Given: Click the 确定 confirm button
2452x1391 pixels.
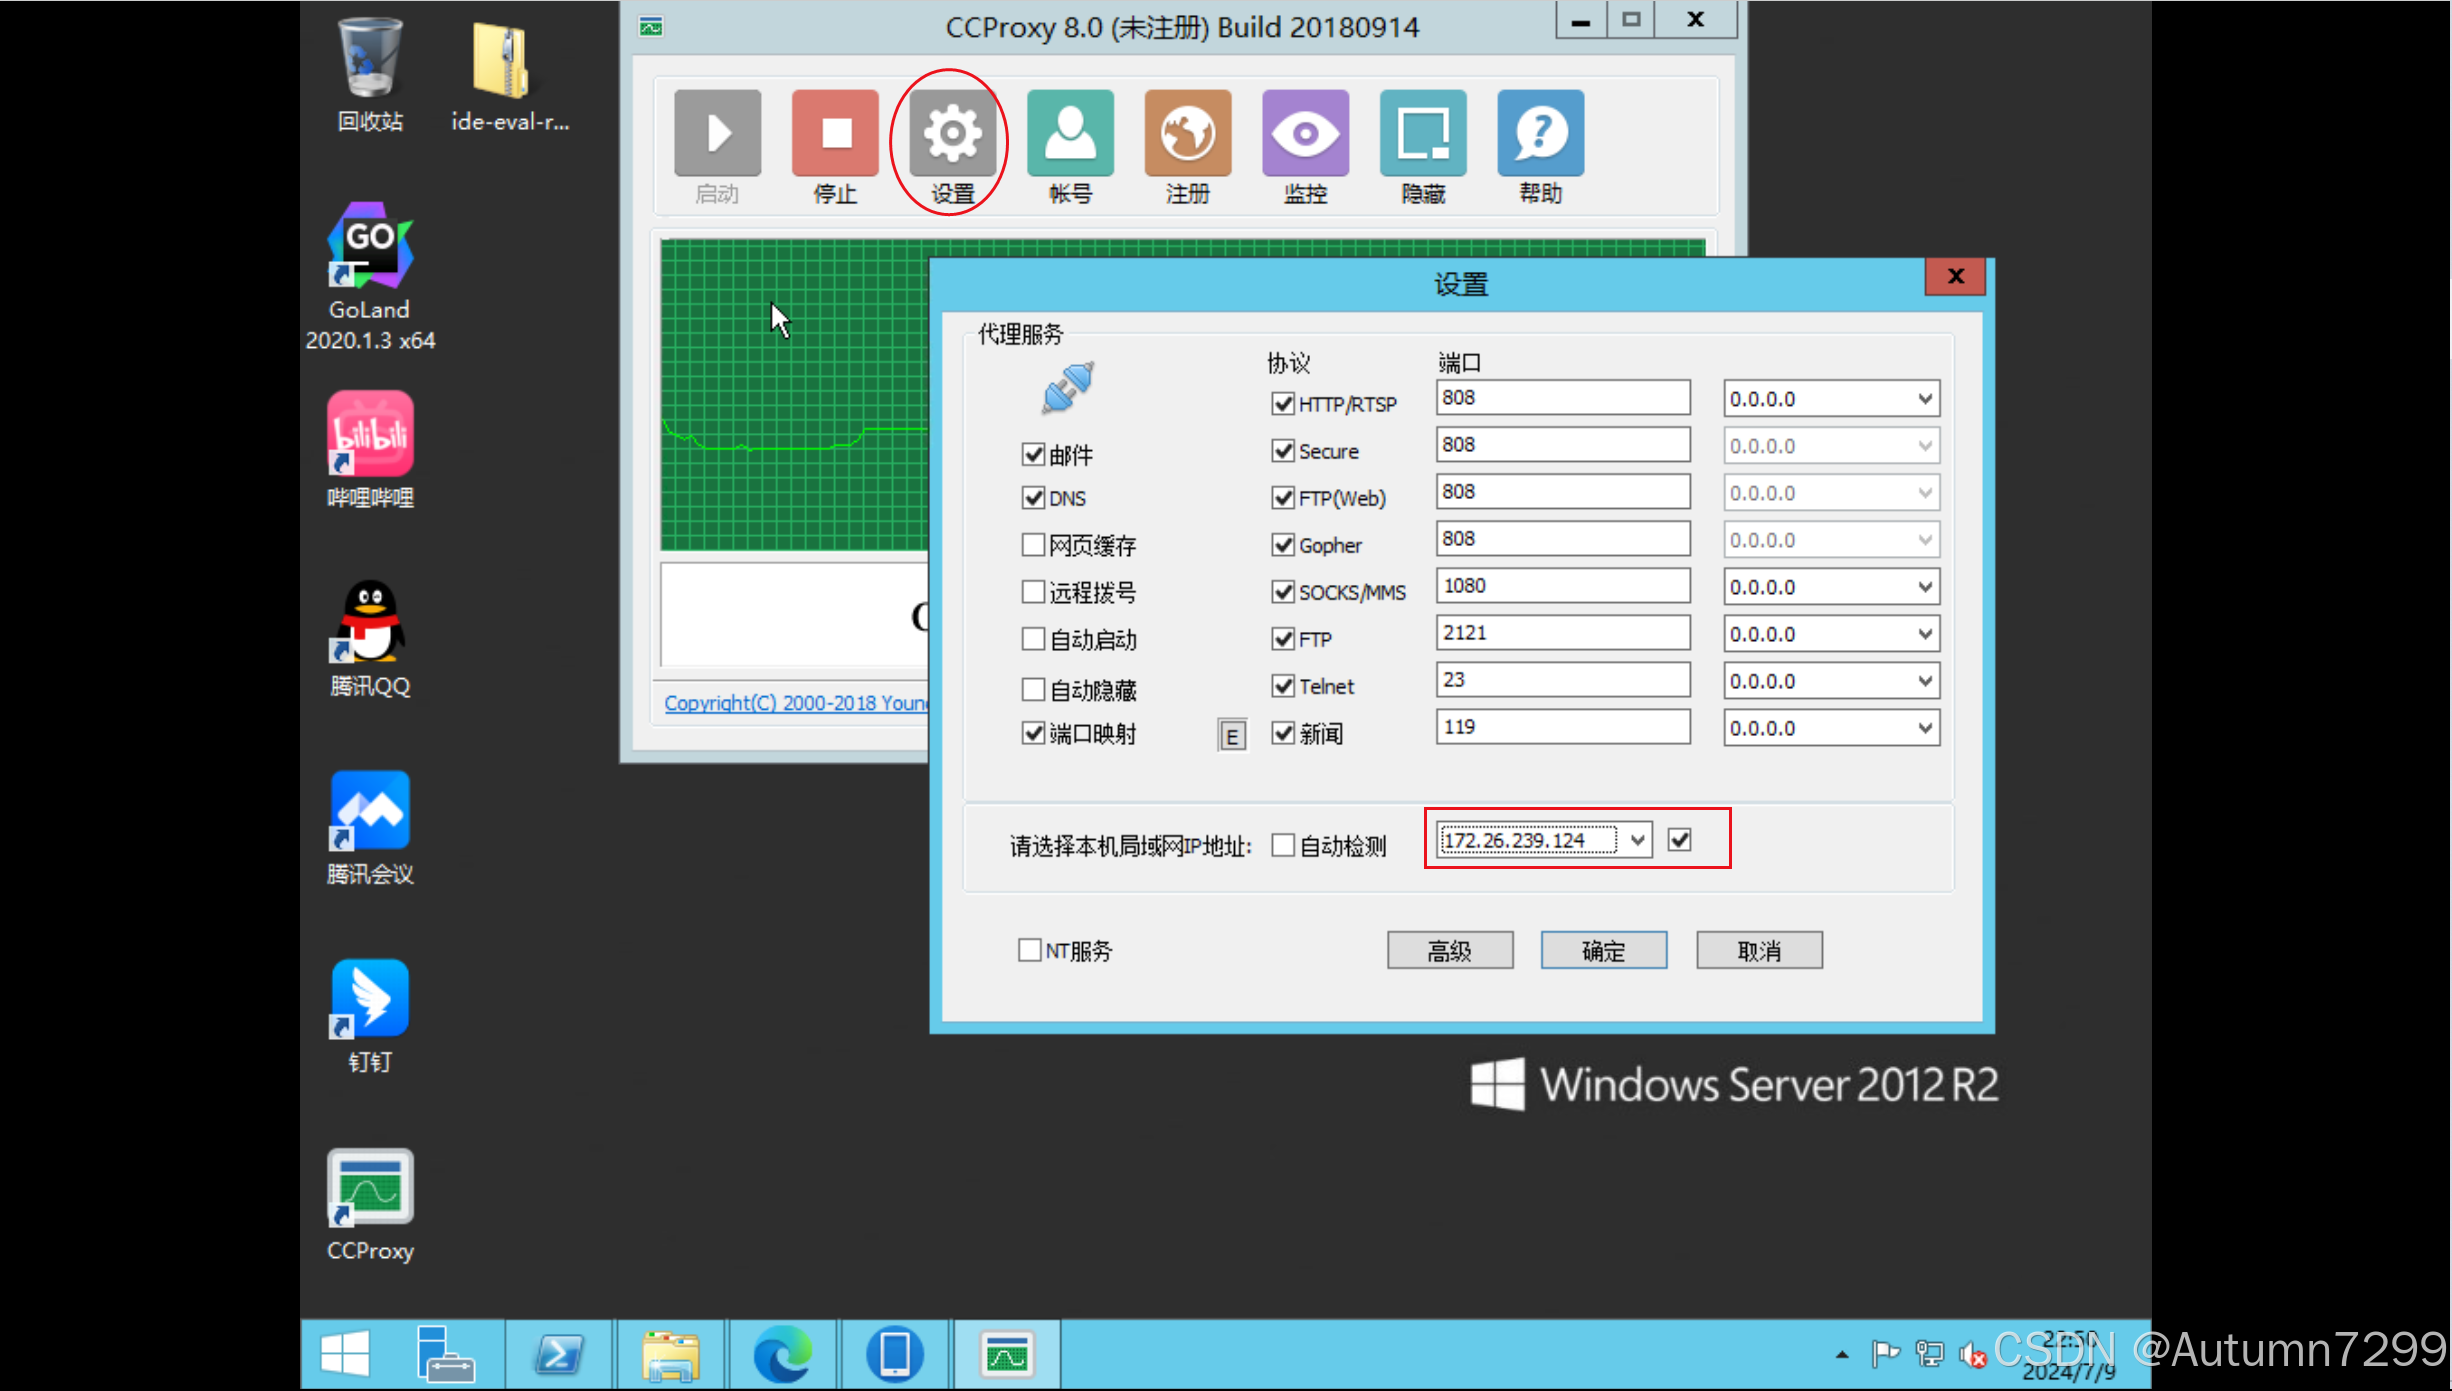Looking at the screenshot, I should point(1603,950).
